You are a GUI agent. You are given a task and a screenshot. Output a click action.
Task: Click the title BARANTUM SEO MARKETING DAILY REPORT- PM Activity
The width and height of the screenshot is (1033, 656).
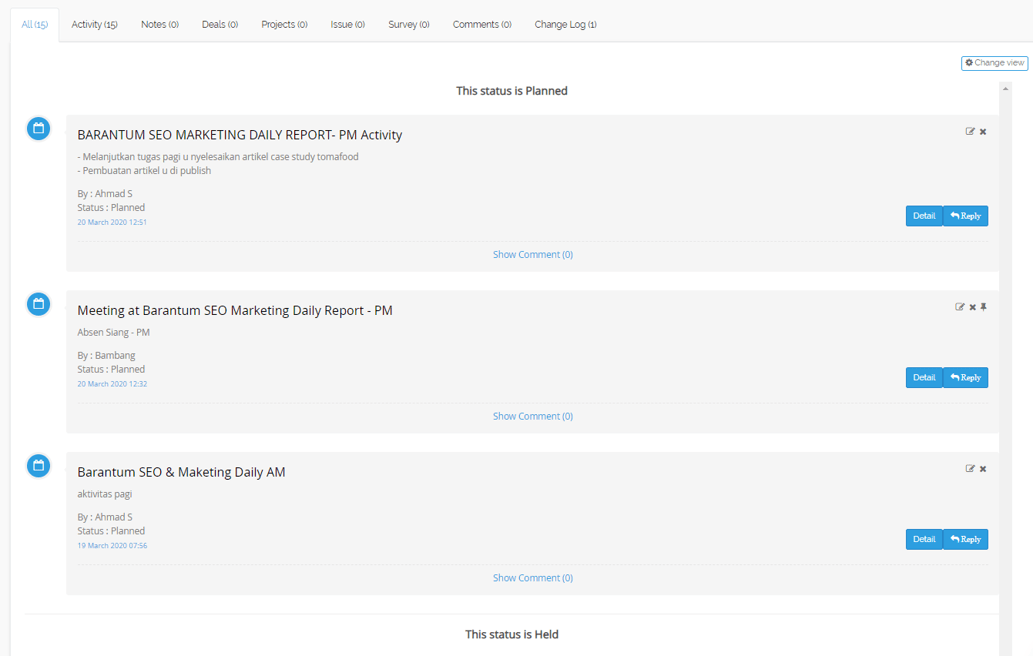(x=240, y=135)
